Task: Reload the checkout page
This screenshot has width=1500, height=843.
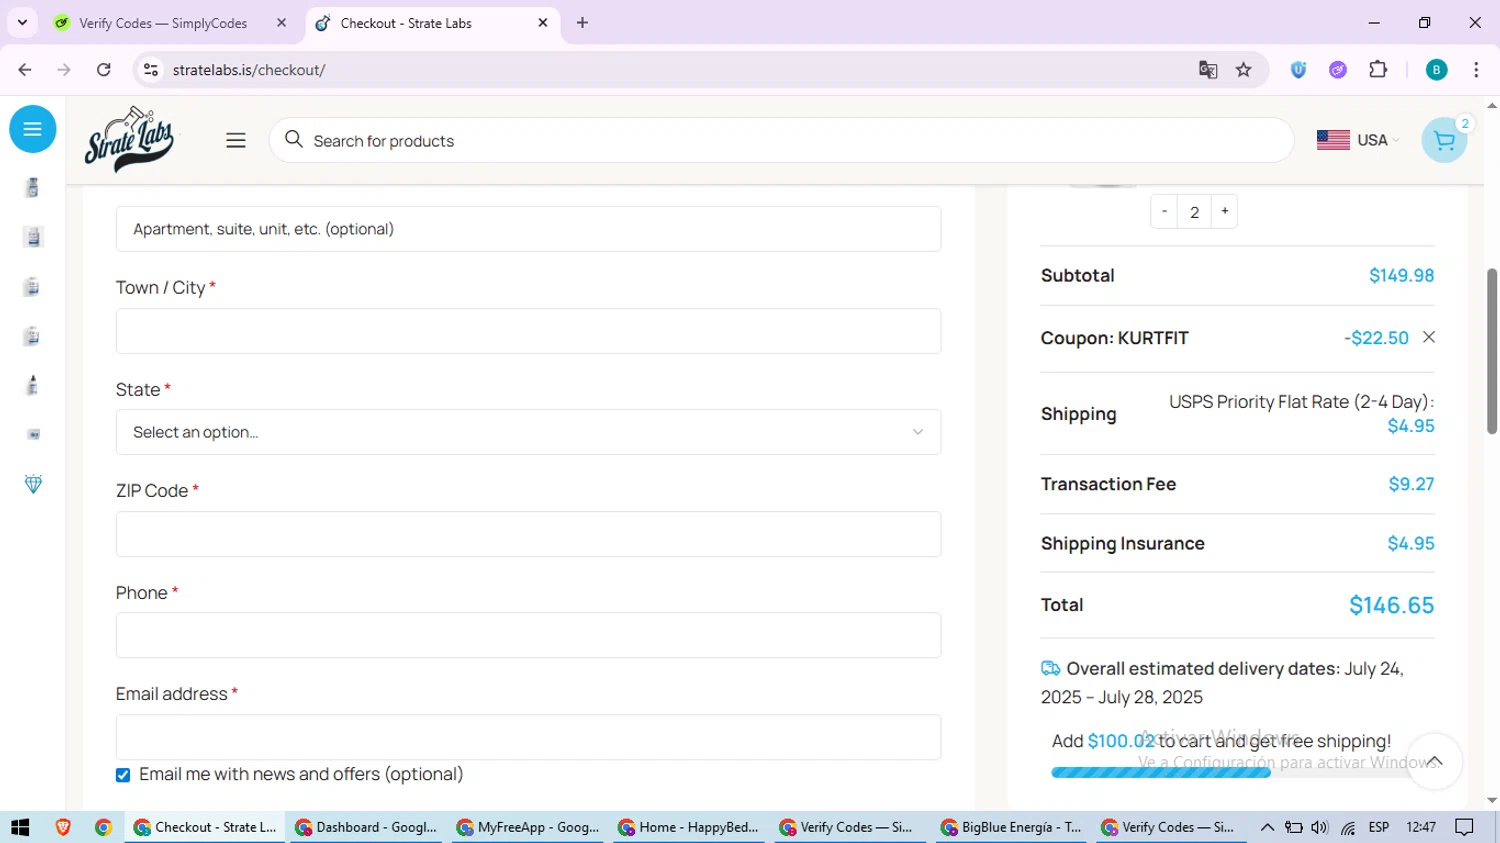Action: 104,70
